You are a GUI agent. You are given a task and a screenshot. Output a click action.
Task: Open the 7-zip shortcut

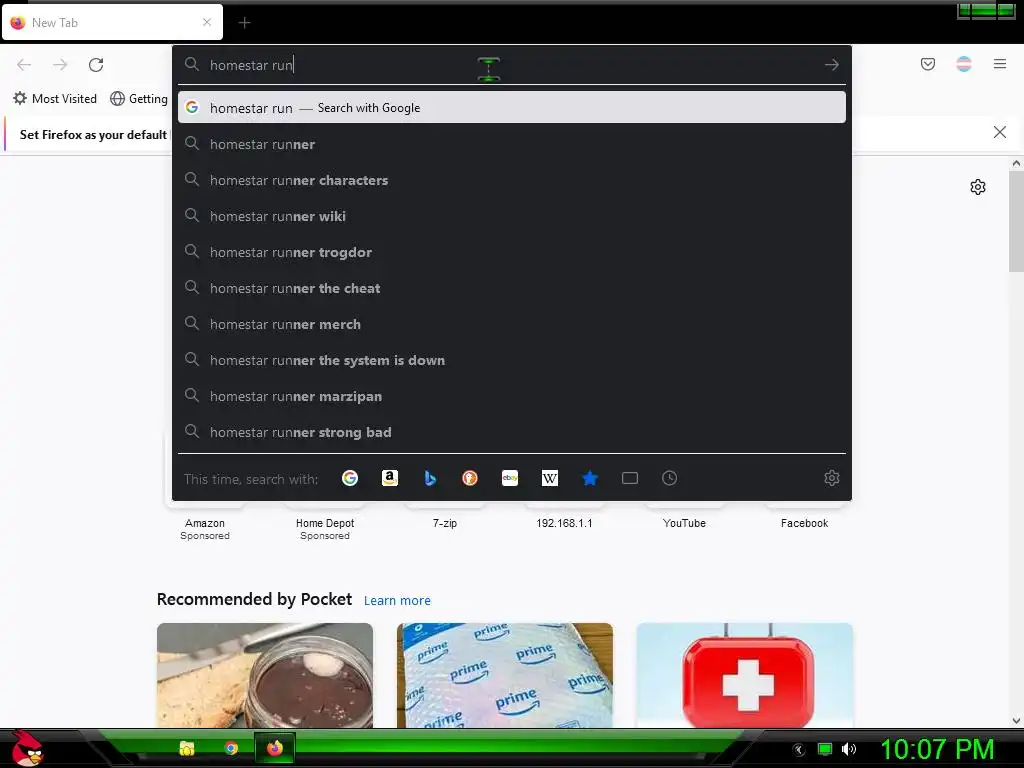coord(445,523)
